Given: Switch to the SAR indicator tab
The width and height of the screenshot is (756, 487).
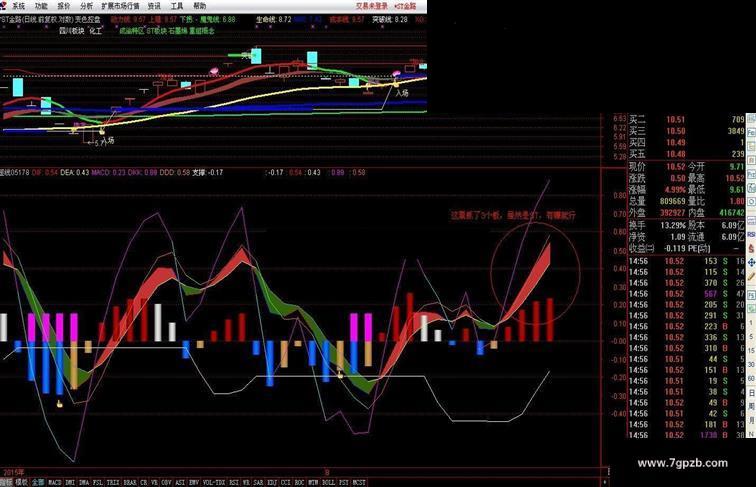Looking at the screenshot, I should click(x=258, y=482).
